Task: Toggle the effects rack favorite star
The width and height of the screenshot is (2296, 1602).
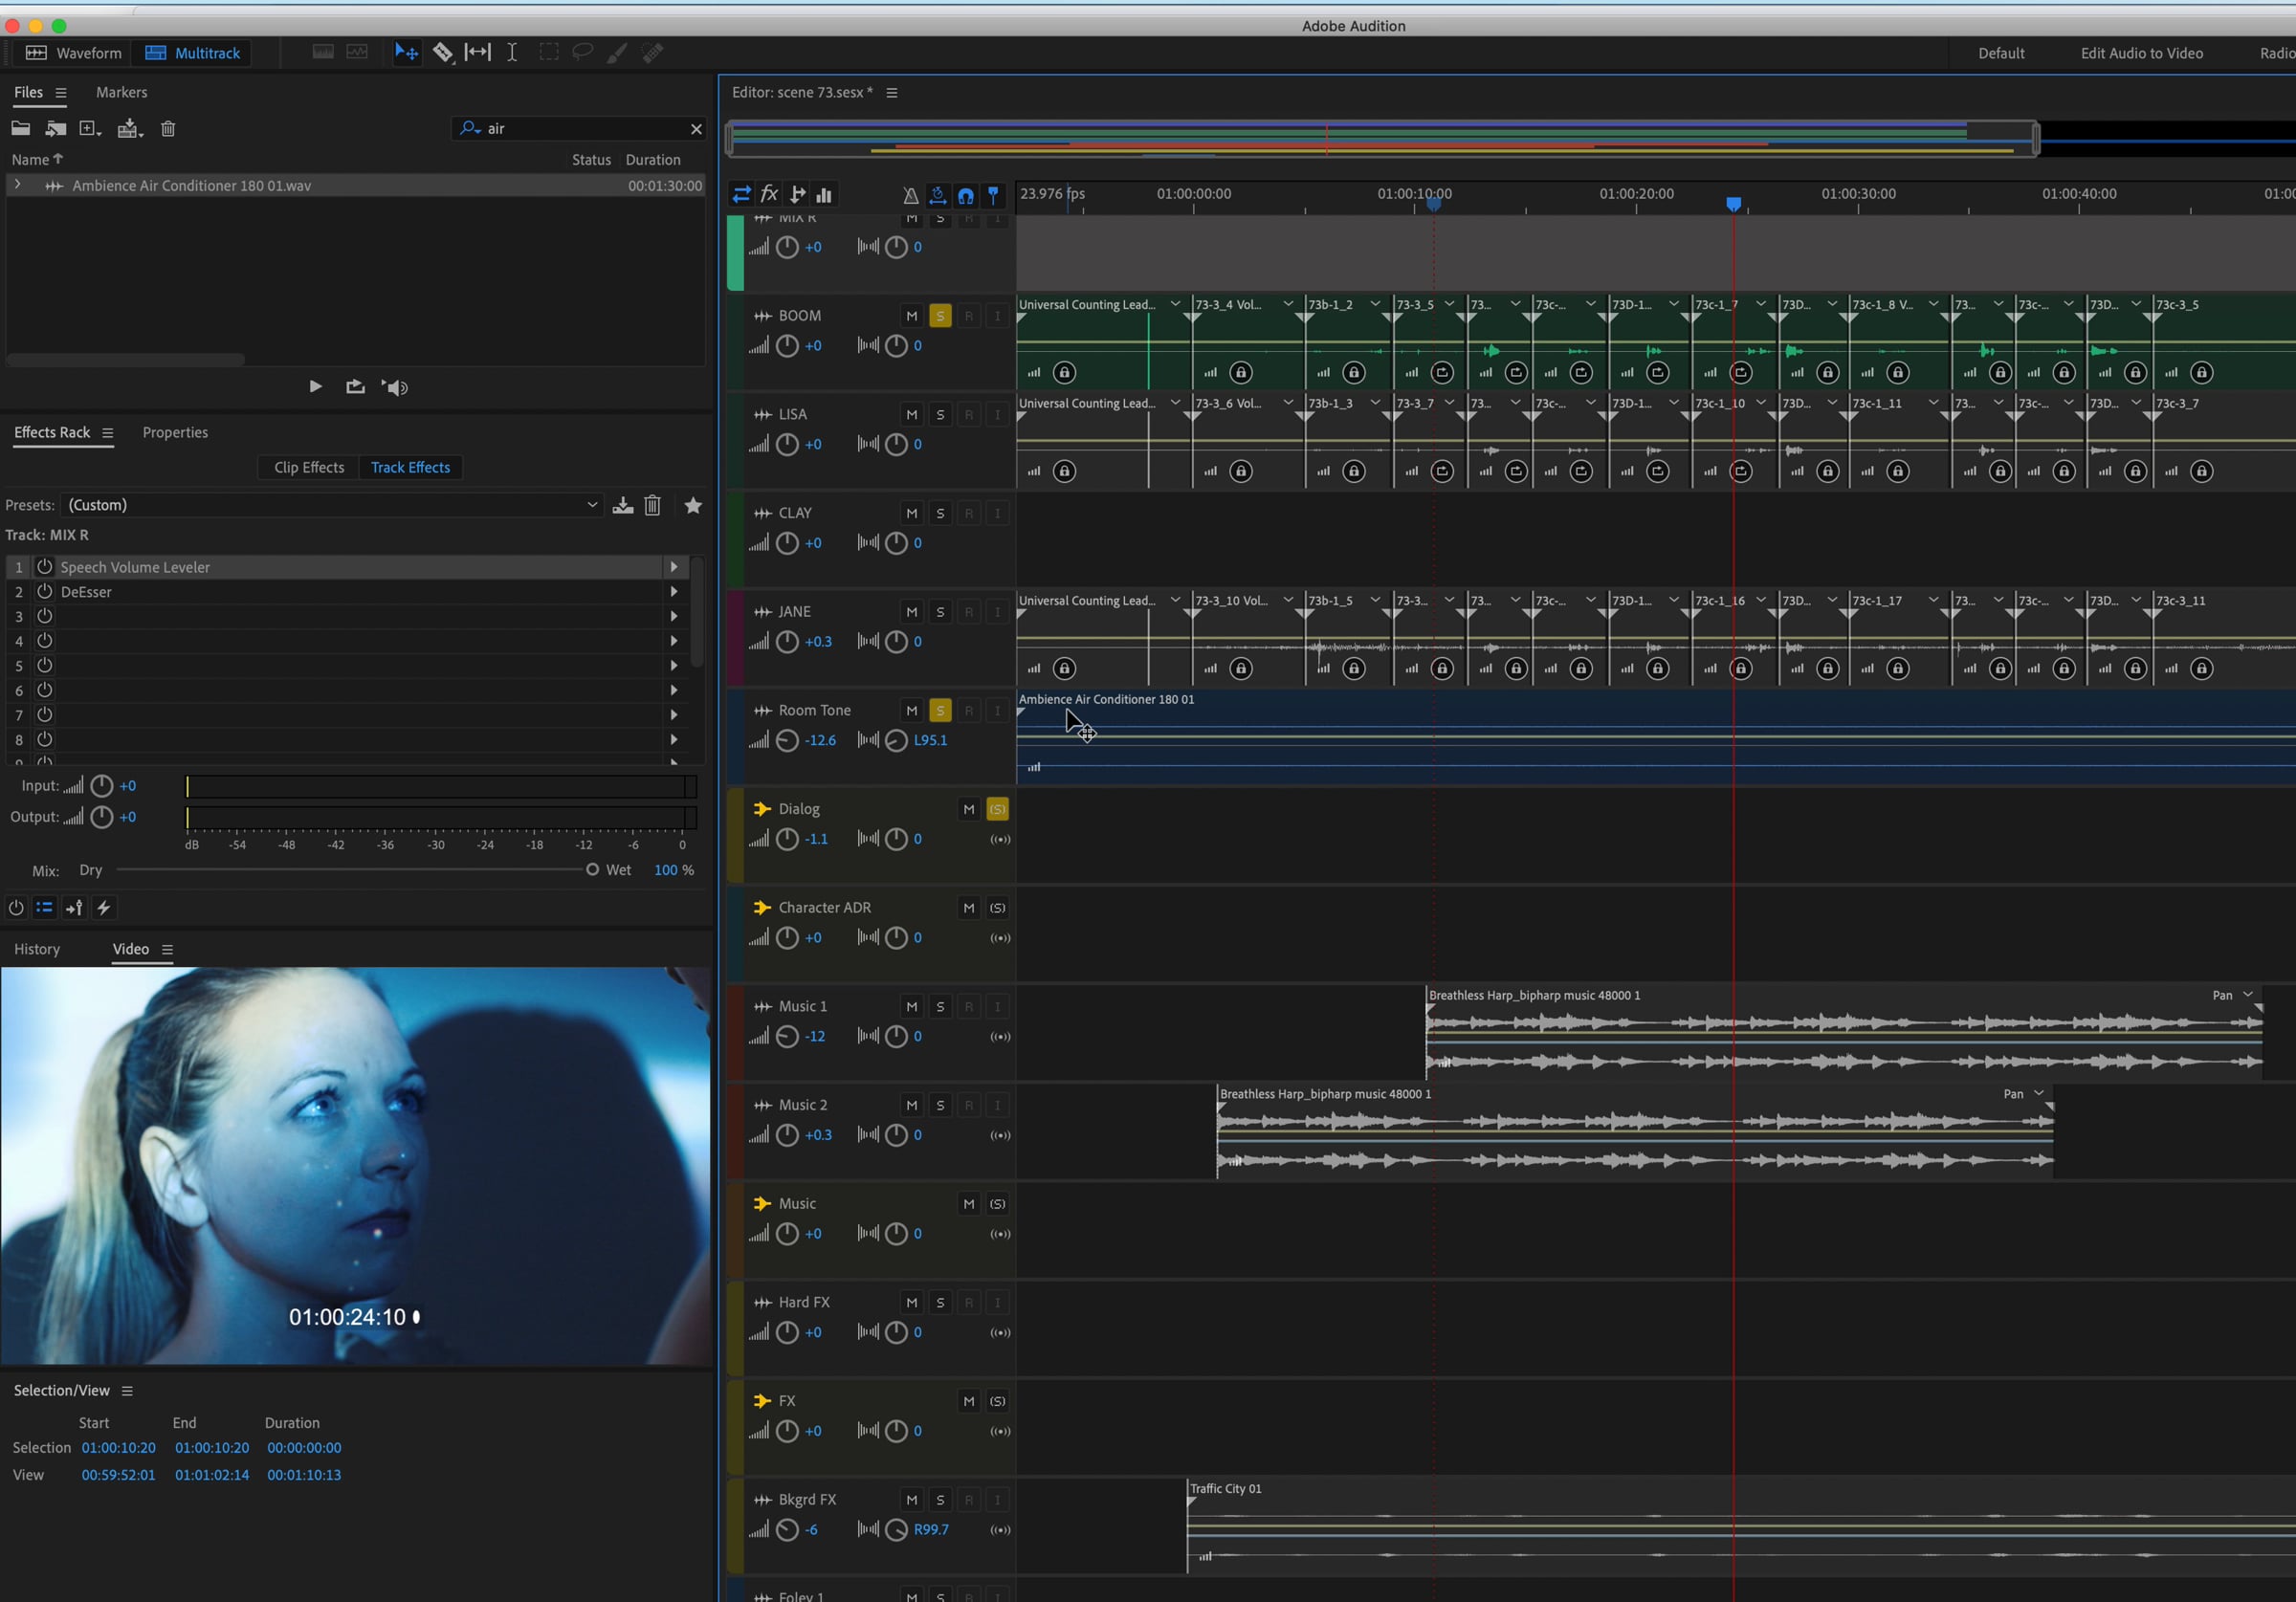Action: point(693,505)
